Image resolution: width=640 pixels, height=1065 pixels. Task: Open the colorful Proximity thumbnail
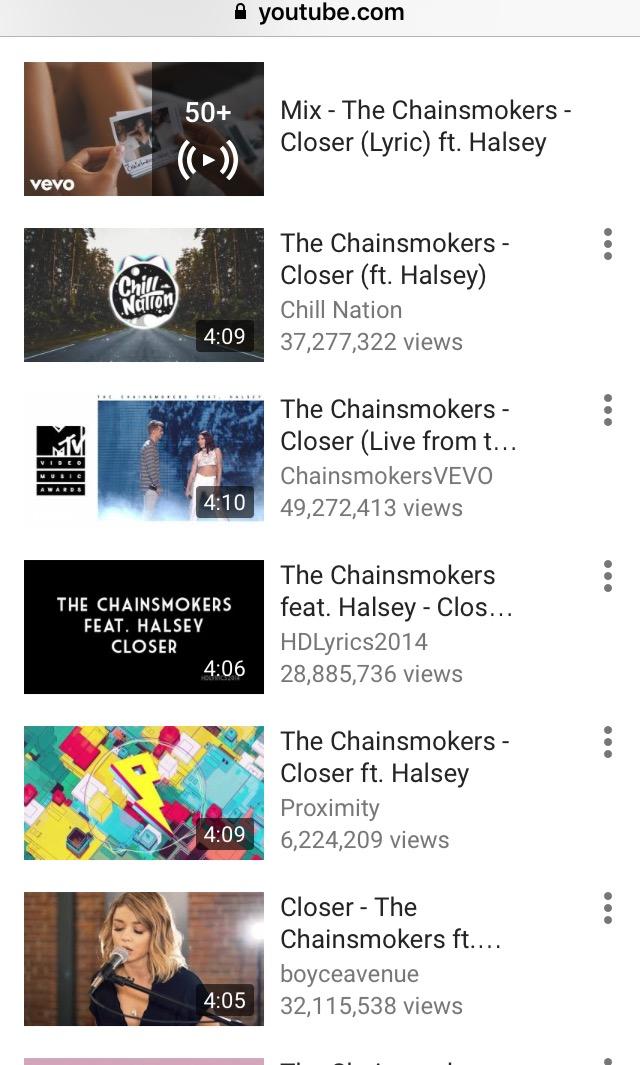(143, 793)
